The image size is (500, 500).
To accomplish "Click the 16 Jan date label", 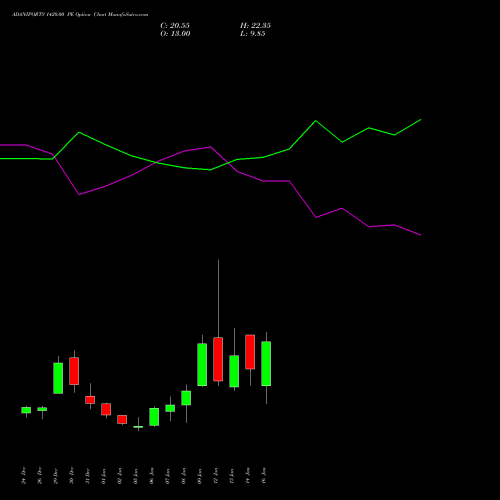I will 263,476.
